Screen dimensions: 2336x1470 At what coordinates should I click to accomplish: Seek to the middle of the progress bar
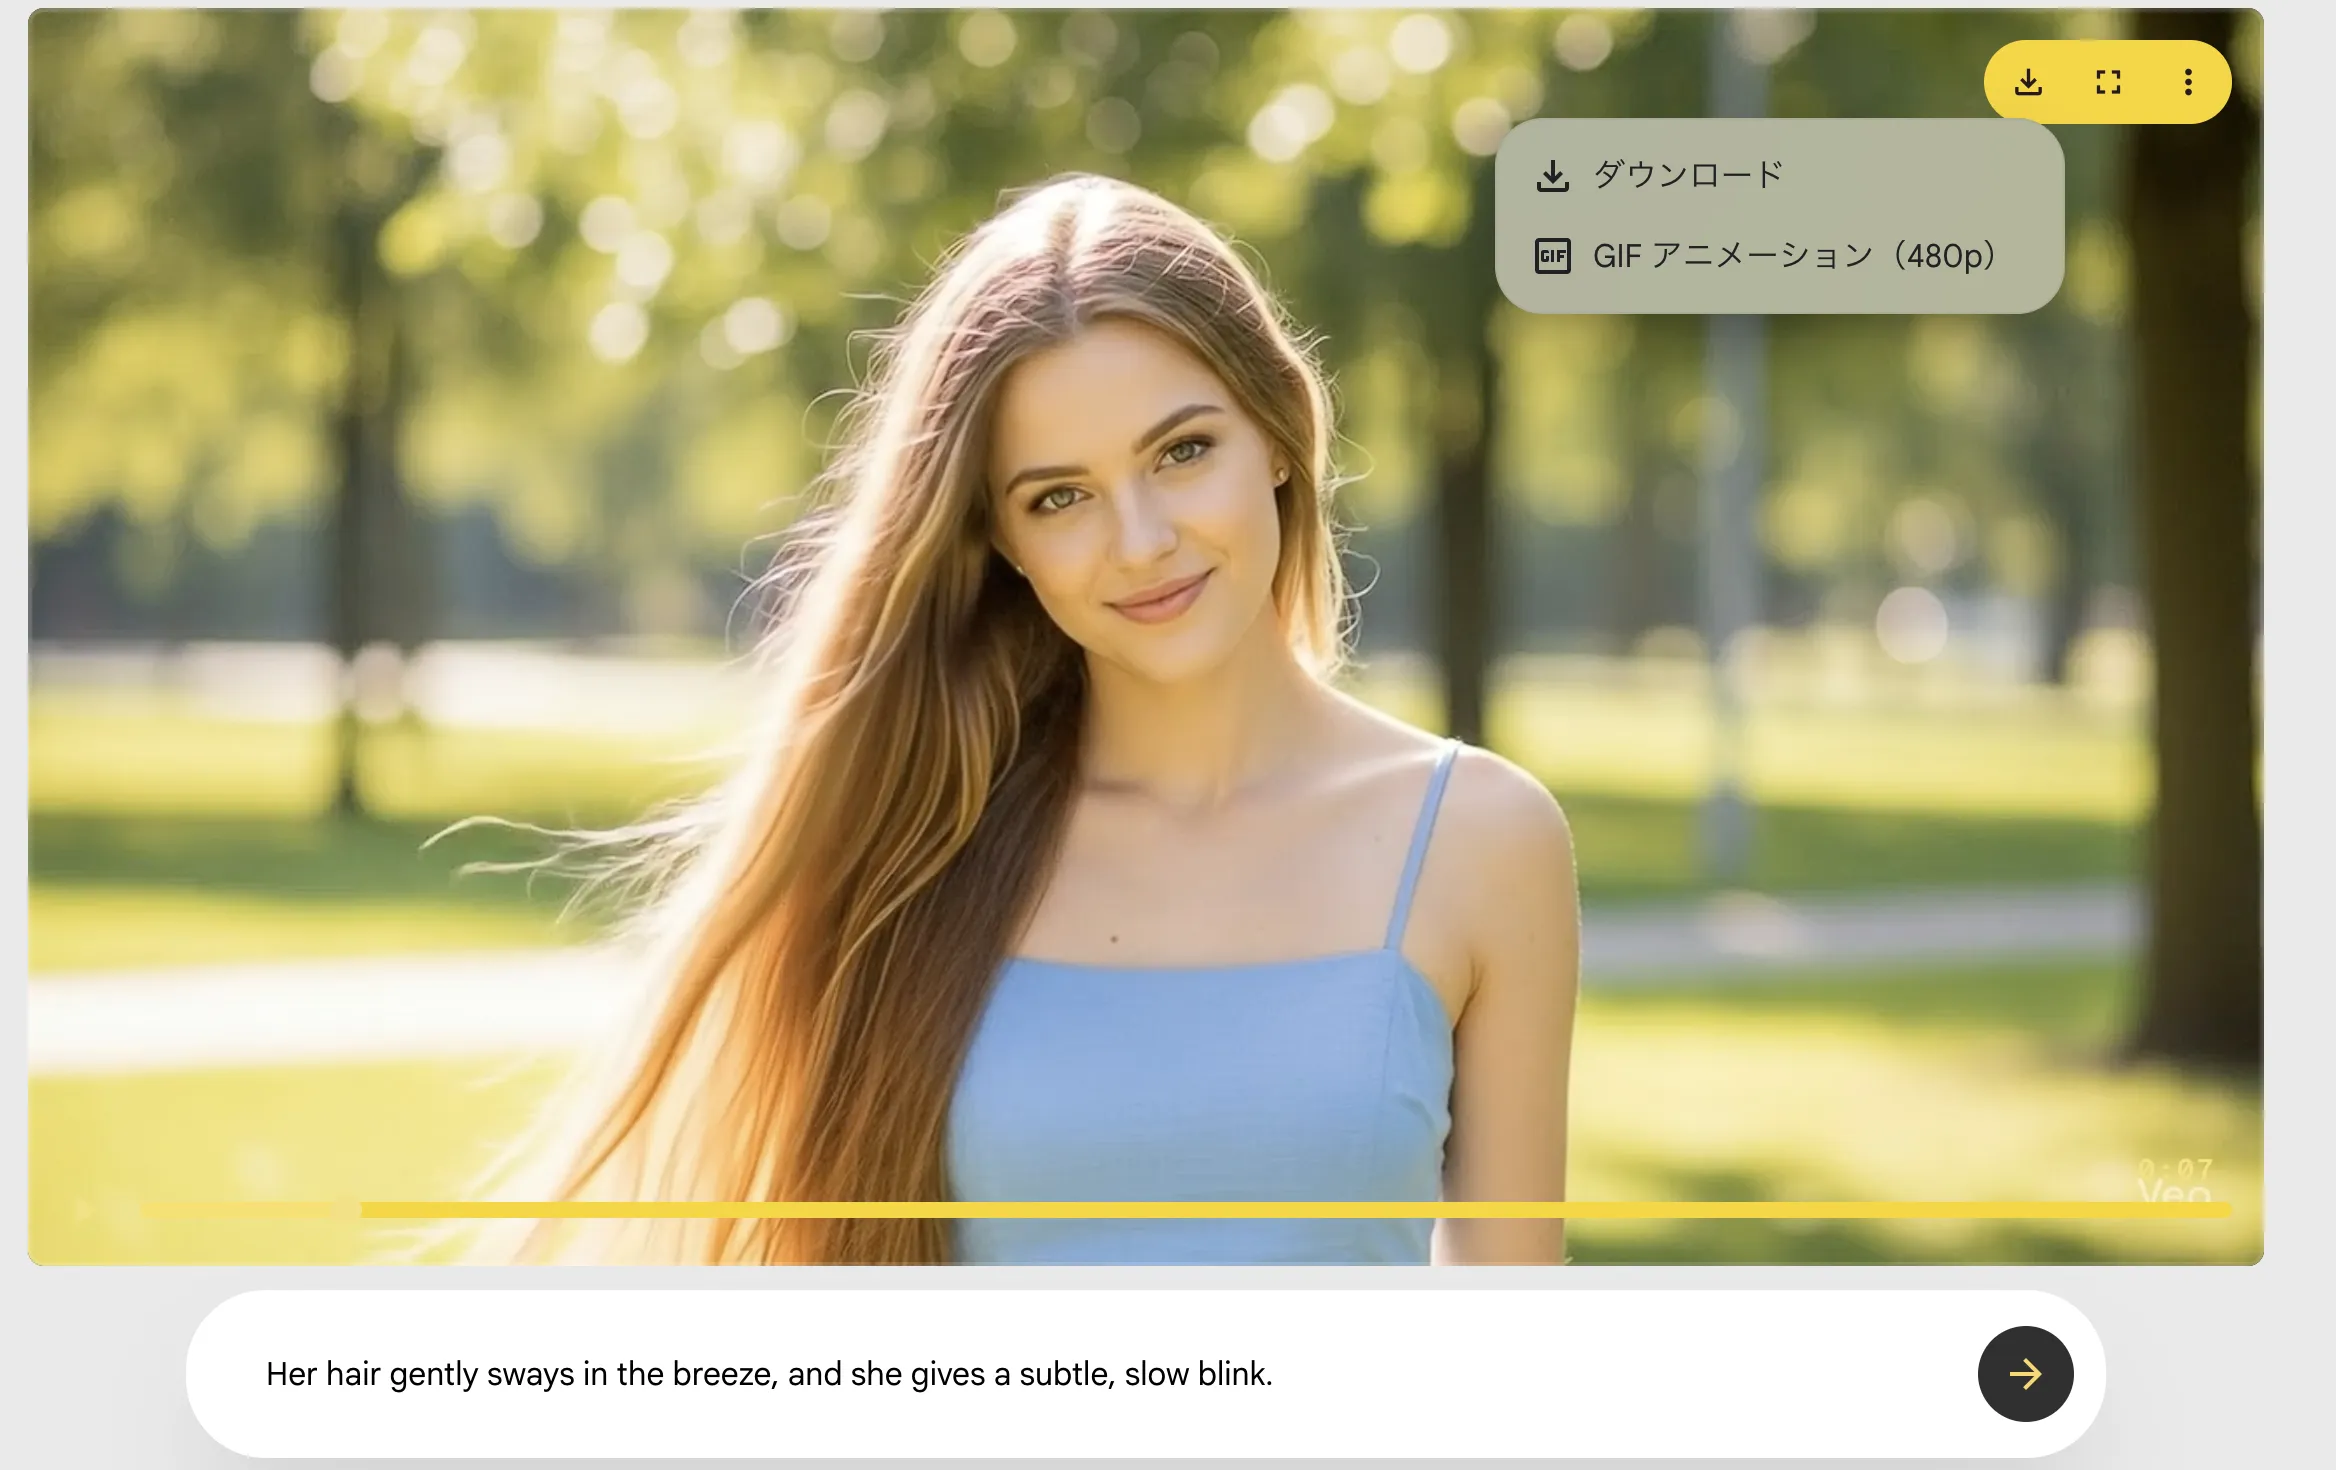coord(1186,1210)
